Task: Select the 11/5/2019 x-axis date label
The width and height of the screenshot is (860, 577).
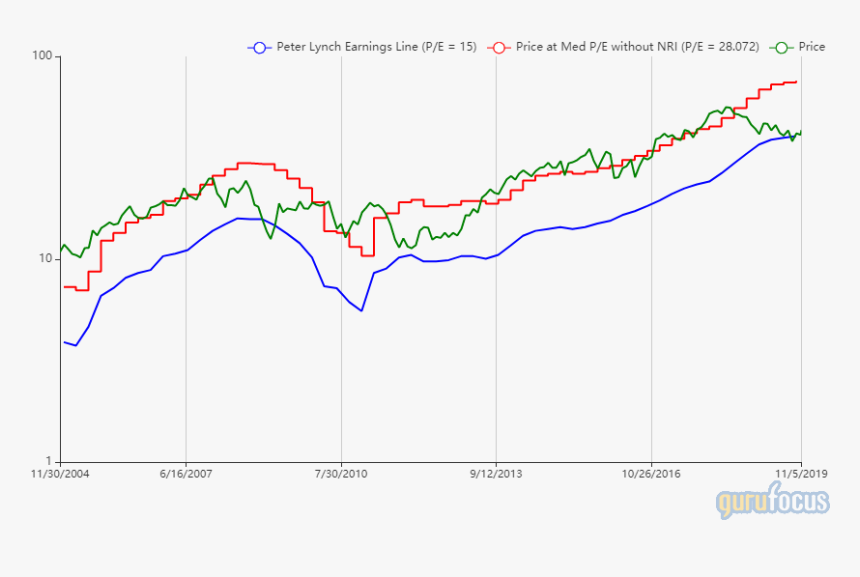Action: click(801, 474)
